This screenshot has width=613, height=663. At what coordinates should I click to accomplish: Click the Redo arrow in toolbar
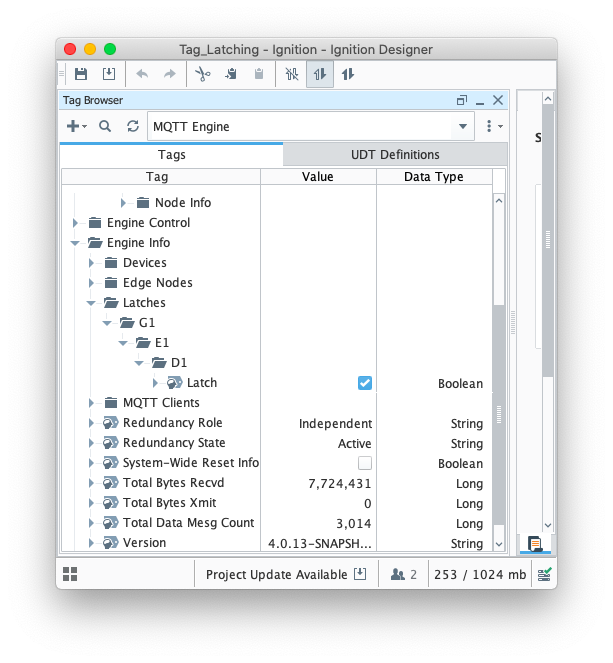point(170,74)
